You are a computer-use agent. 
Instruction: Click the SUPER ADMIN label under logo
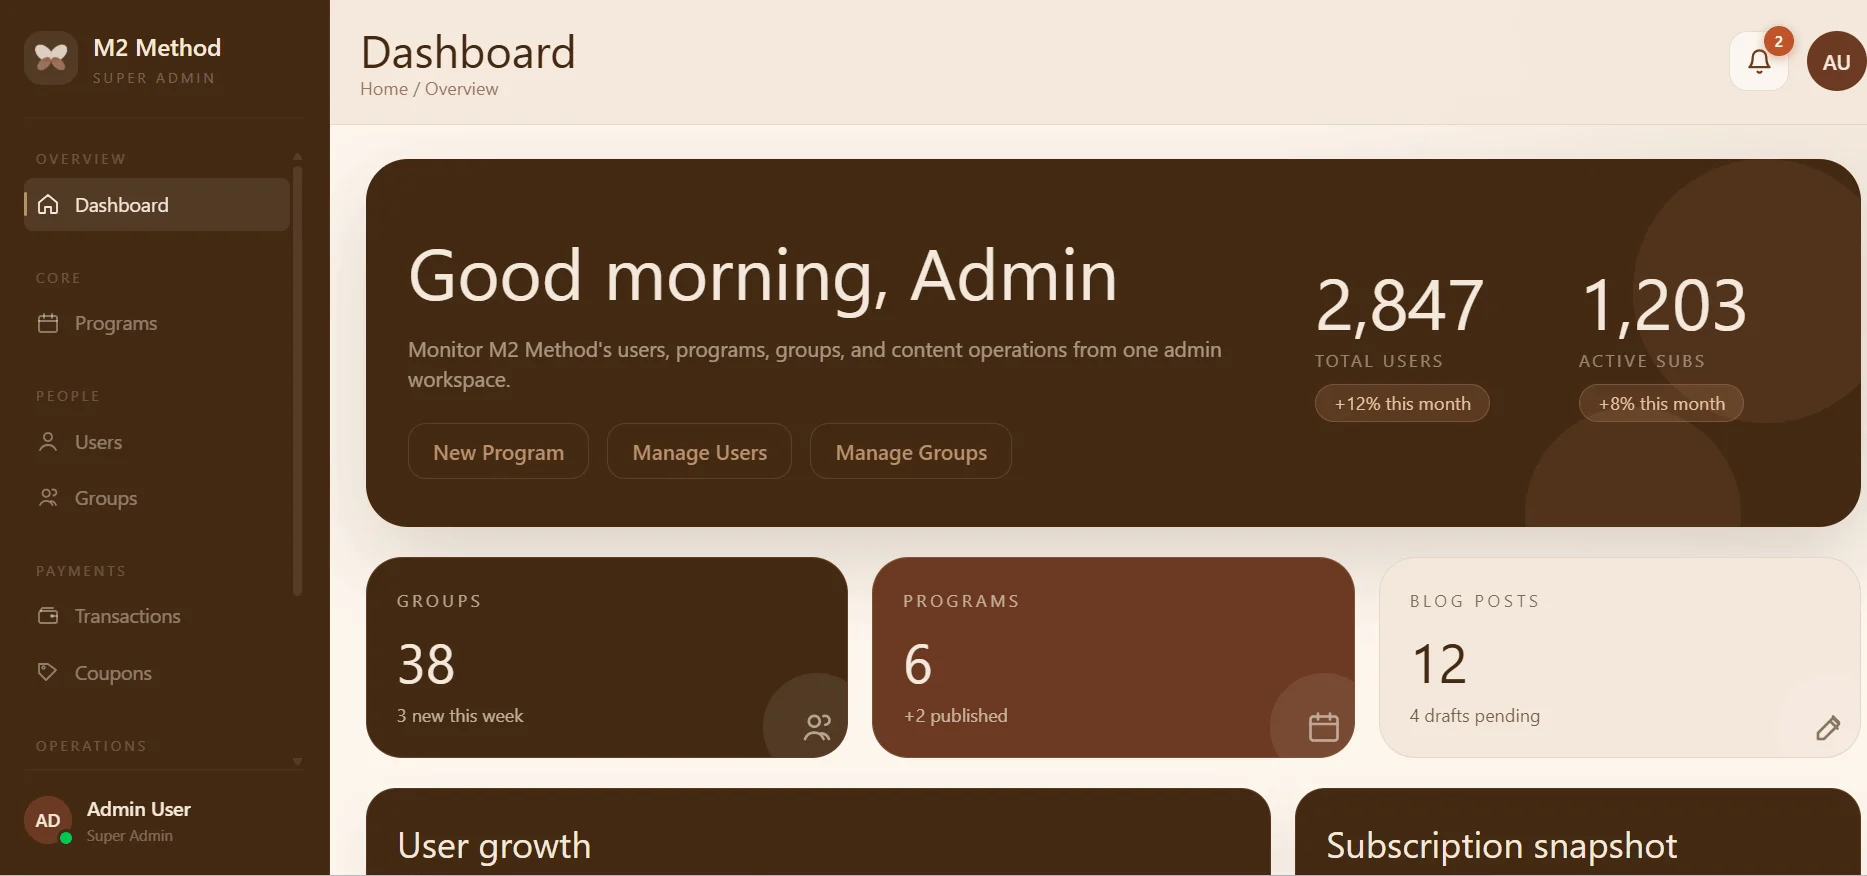(x=154, y=78)
